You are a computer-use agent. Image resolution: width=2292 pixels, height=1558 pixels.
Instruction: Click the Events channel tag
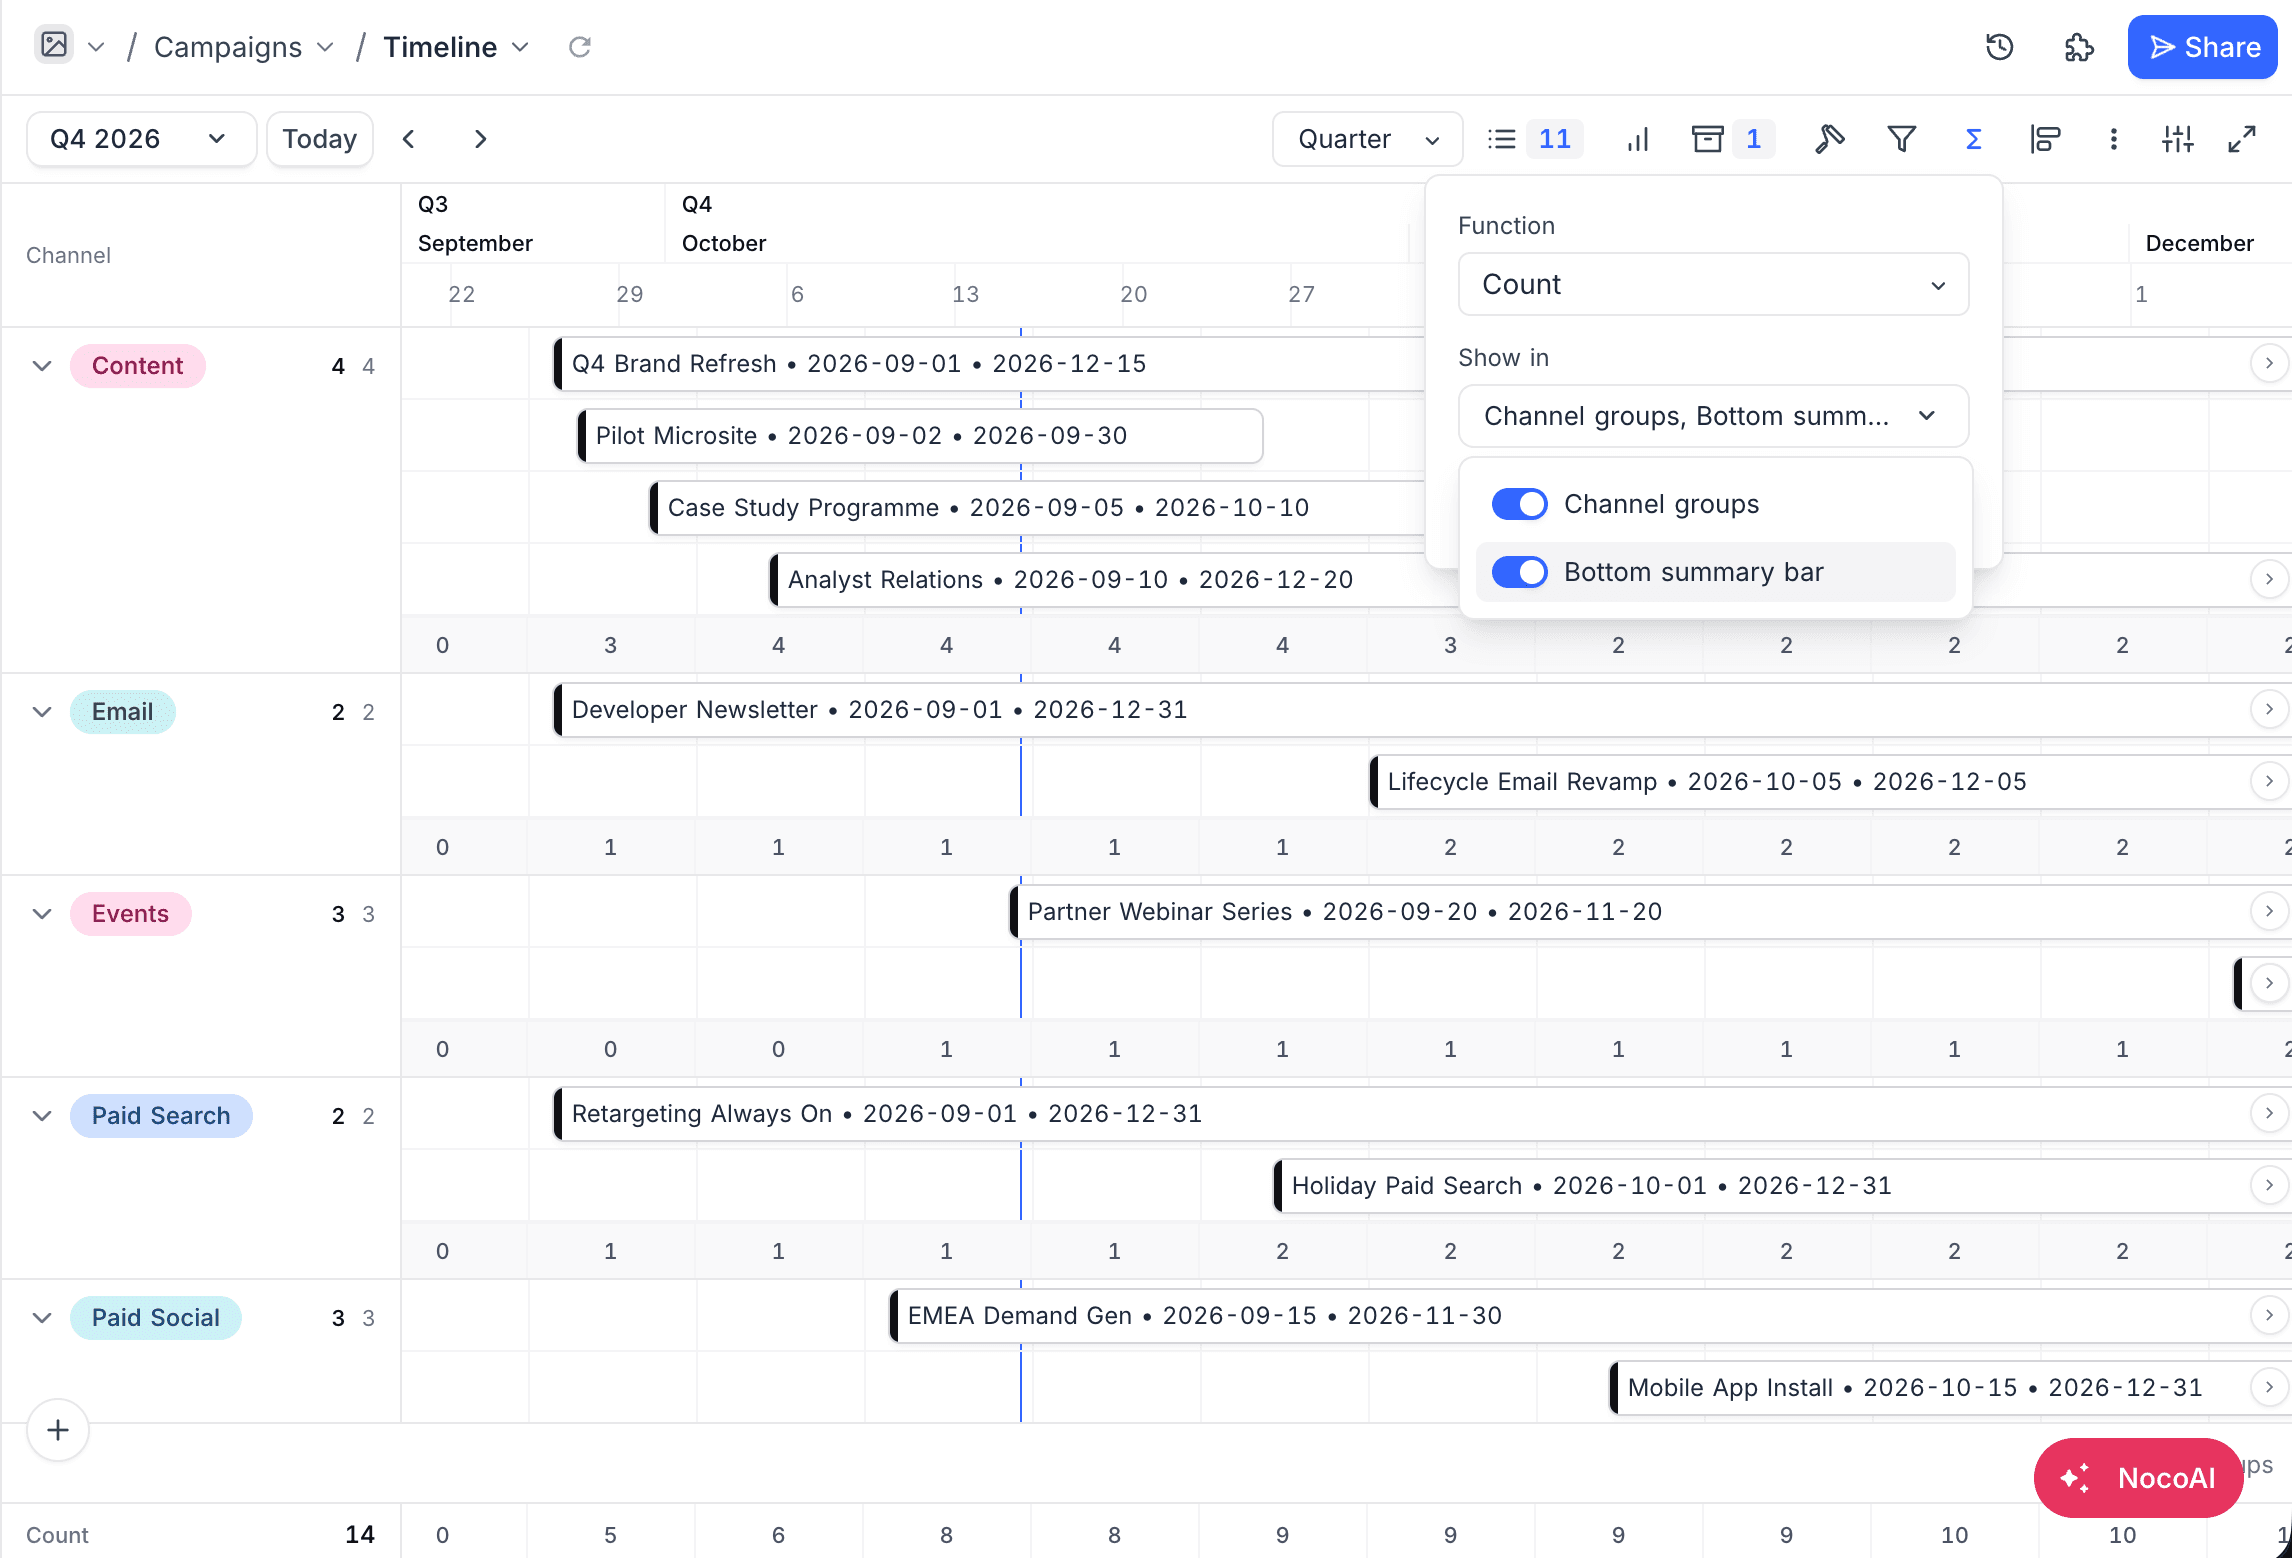(x=130, y=914)
